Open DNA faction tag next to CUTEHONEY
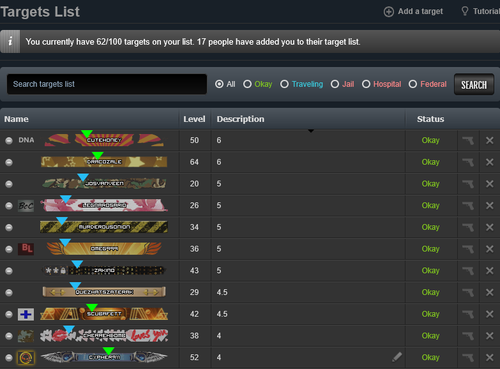The width and height of the screenshot is (500, 369). pyautogui.click(x=26, y=140)
